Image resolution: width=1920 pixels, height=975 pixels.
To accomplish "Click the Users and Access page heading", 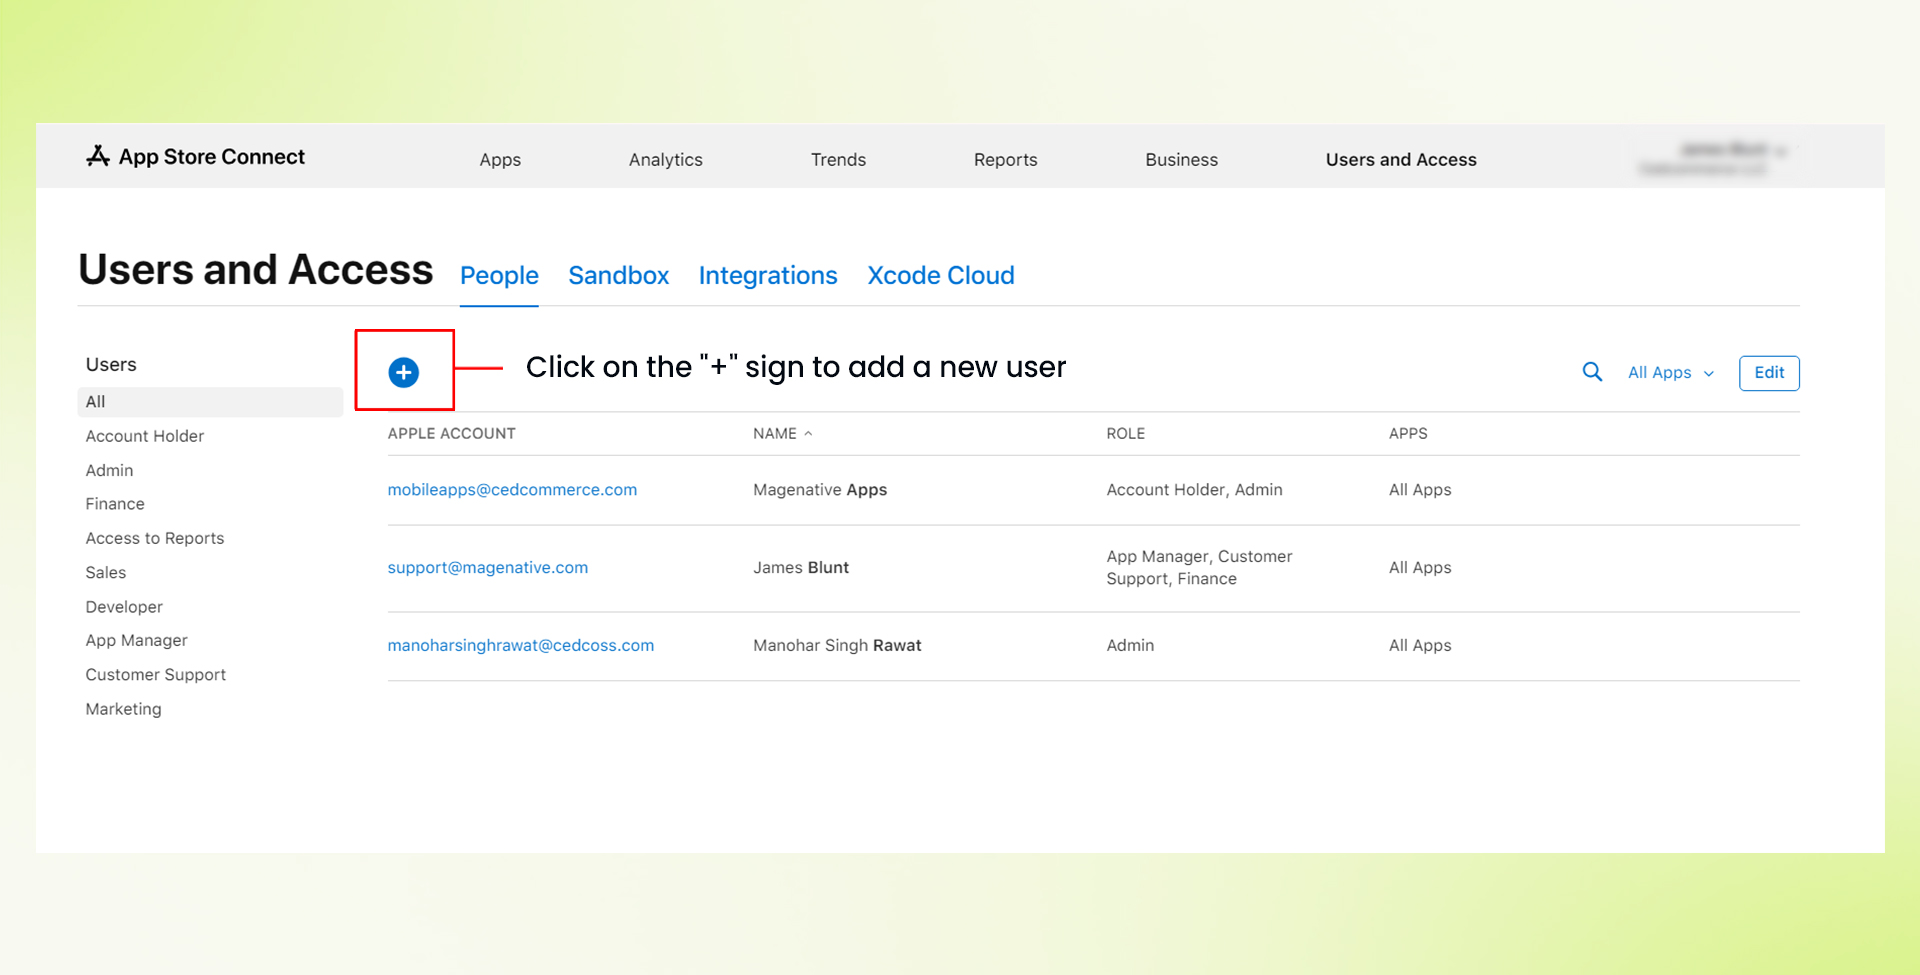I will tap(256, 270).
